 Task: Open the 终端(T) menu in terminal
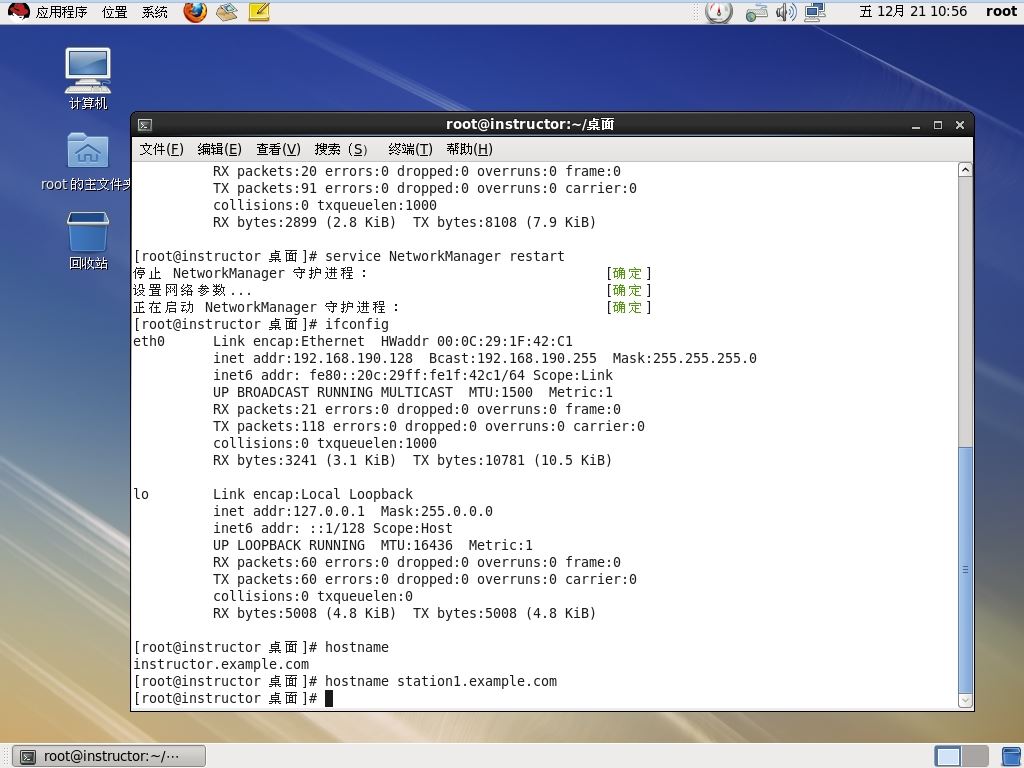[410, 150]
